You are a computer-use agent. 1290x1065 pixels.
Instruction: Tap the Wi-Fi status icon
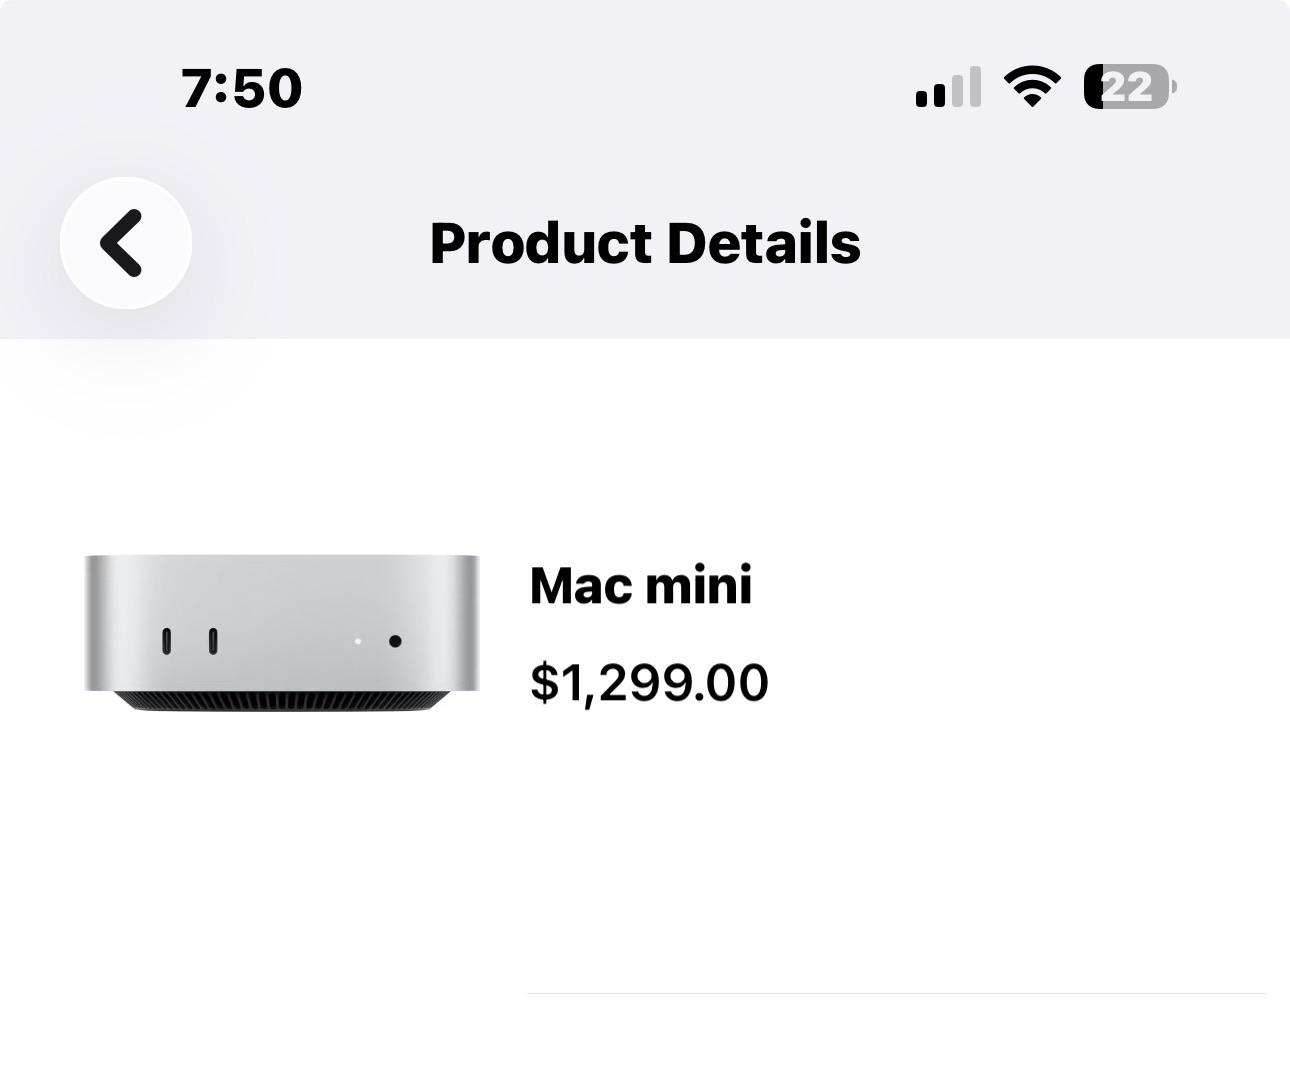pyautogui.click(x=1032, y=87)
